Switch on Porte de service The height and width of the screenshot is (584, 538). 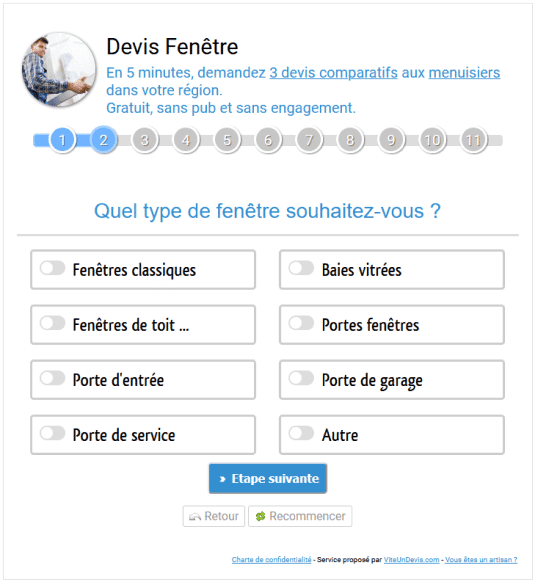click(x=53, y=434)
